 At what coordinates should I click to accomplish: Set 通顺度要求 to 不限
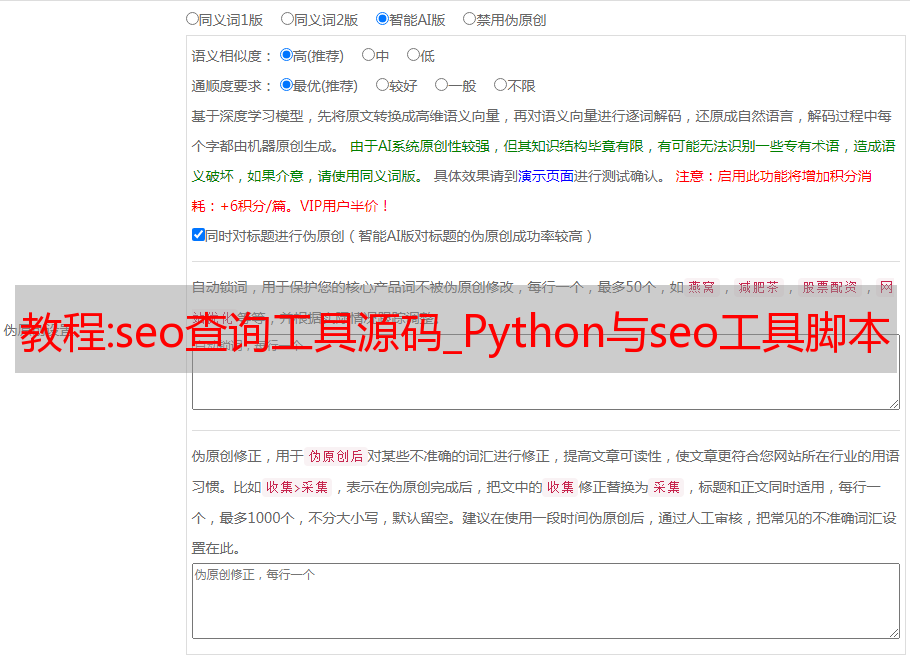click(x=500, y=85)
